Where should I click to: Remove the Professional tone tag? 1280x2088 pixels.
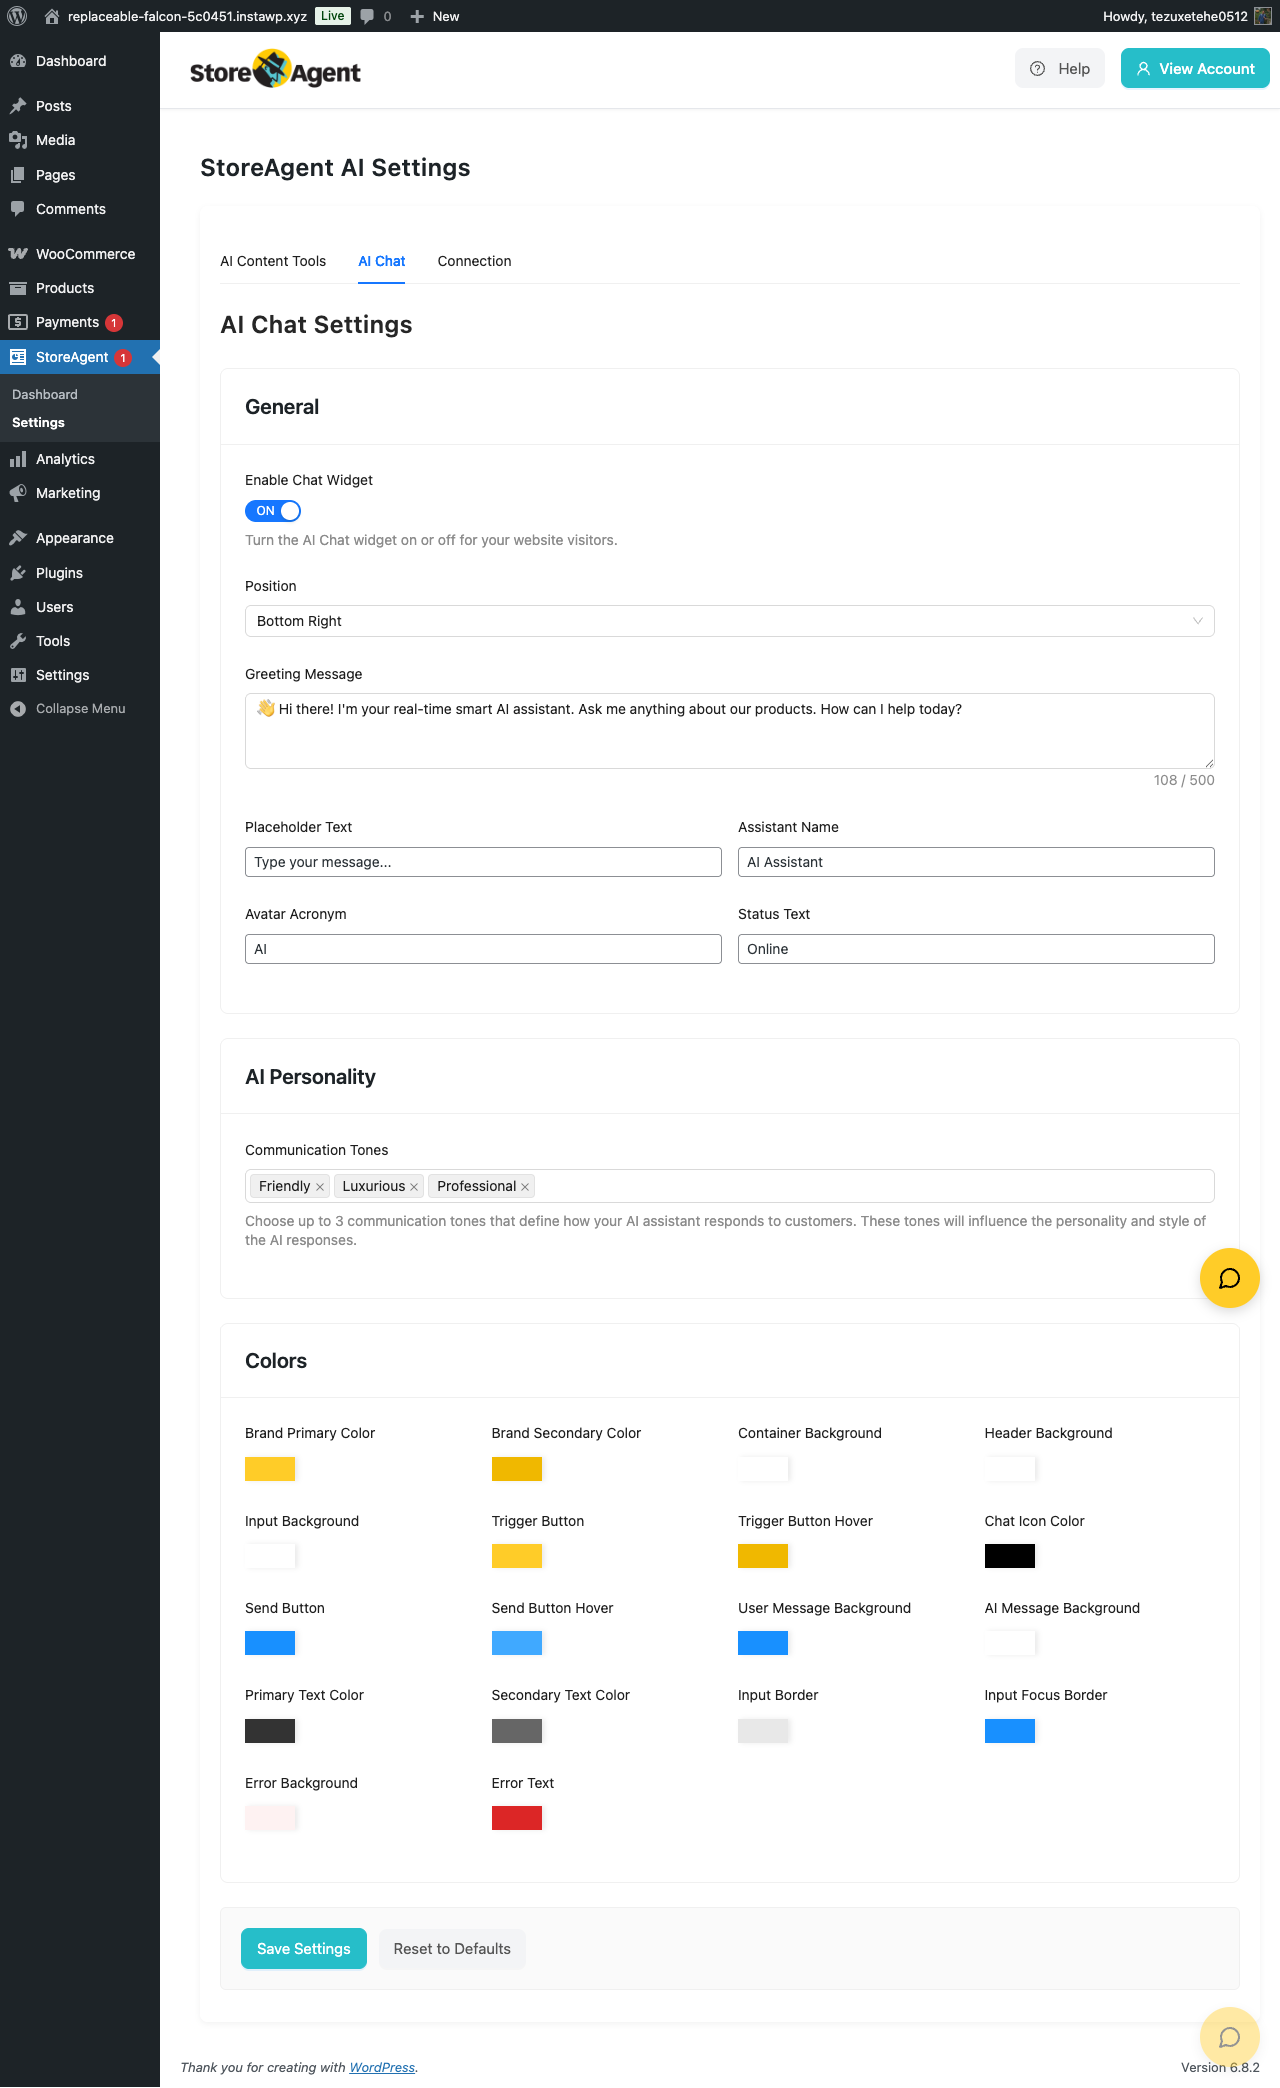point(525,1187)
